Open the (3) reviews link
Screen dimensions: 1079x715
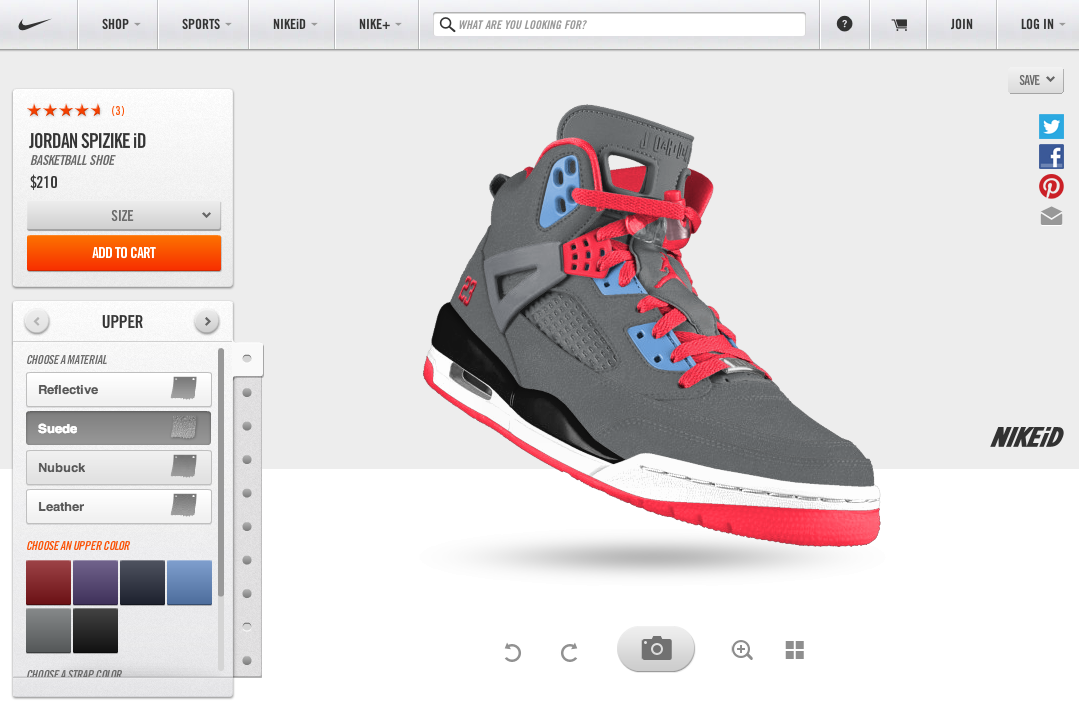[x=118, y=110]
